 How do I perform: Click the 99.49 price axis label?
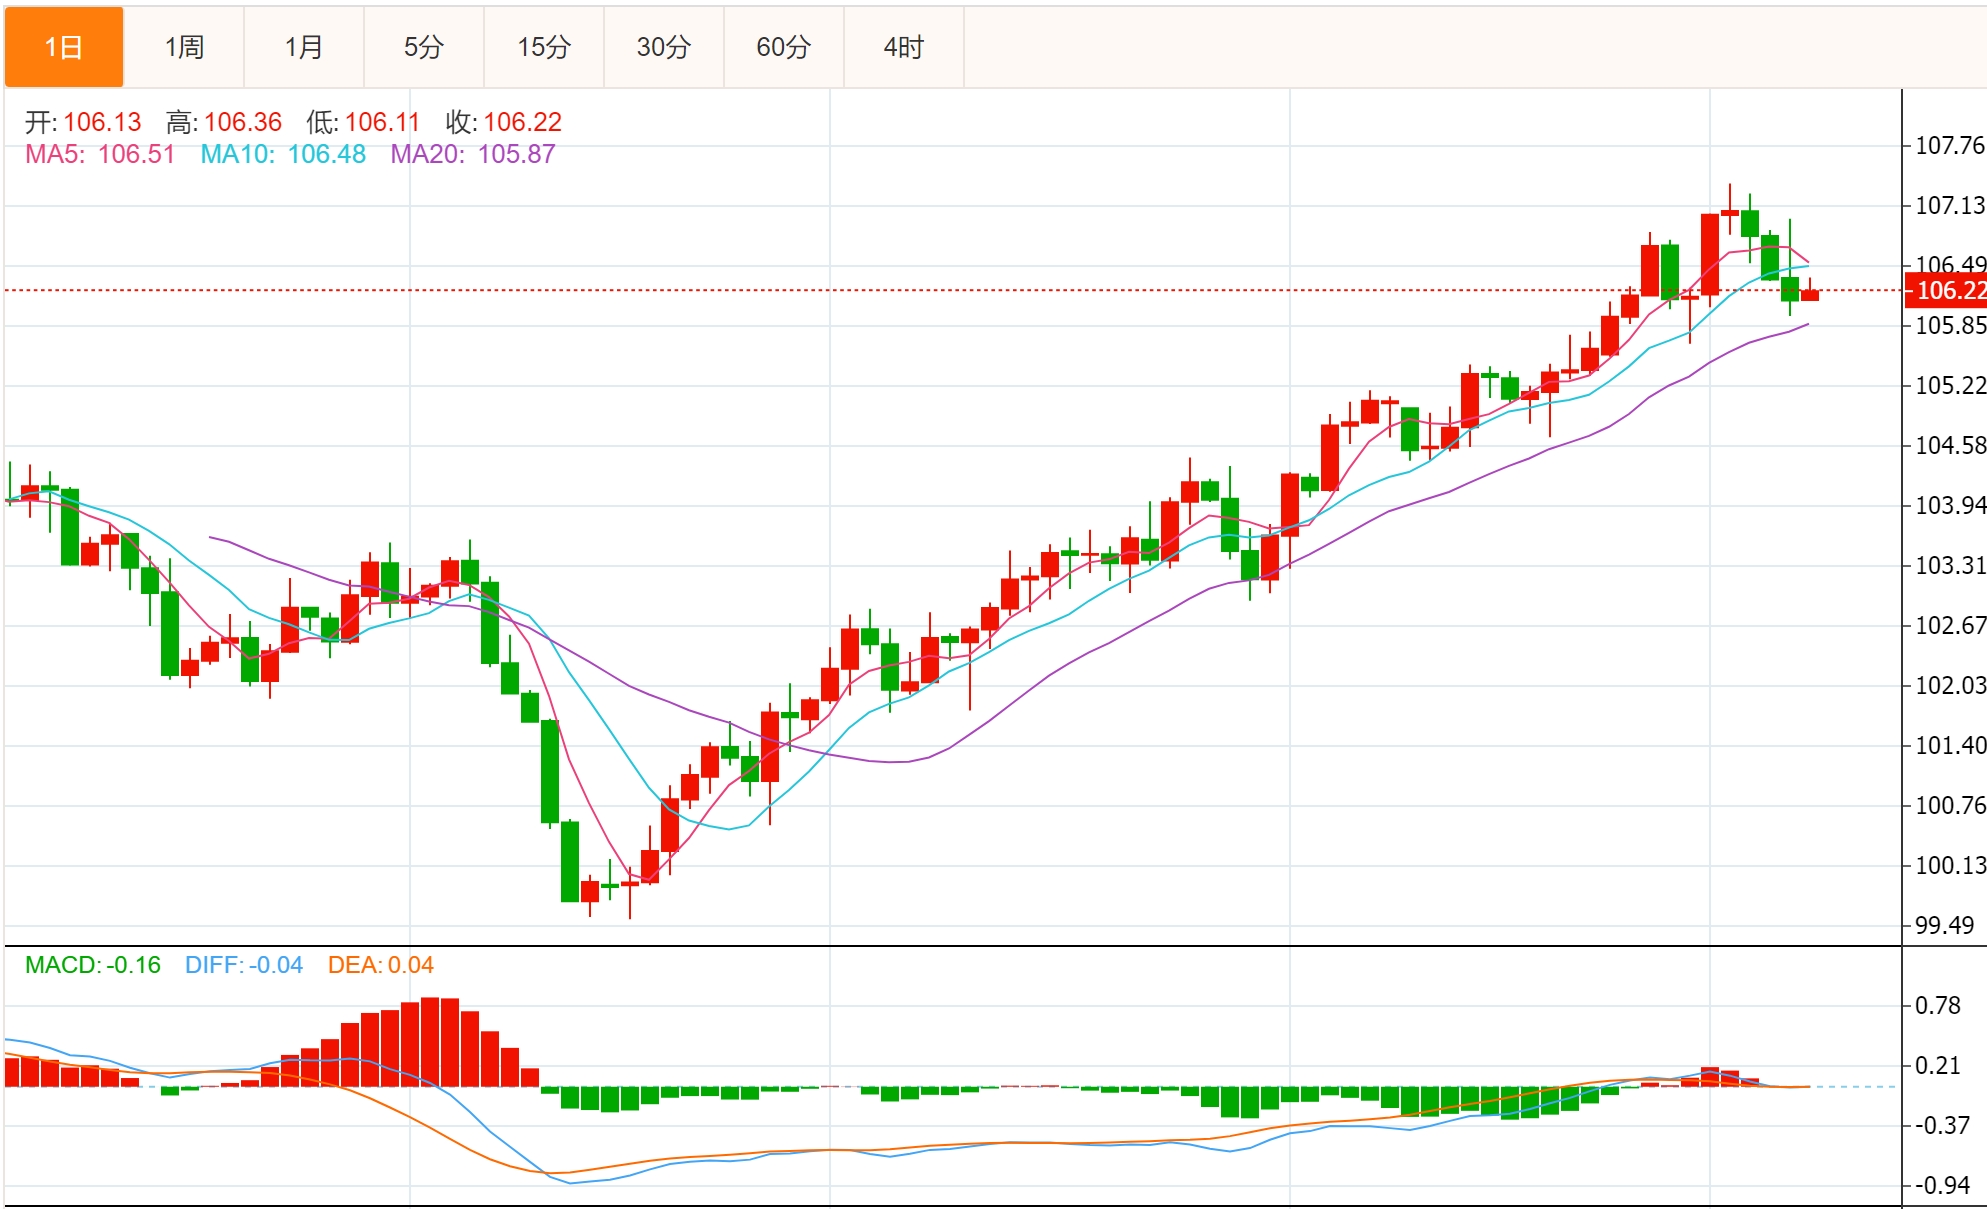point(1944,925)
